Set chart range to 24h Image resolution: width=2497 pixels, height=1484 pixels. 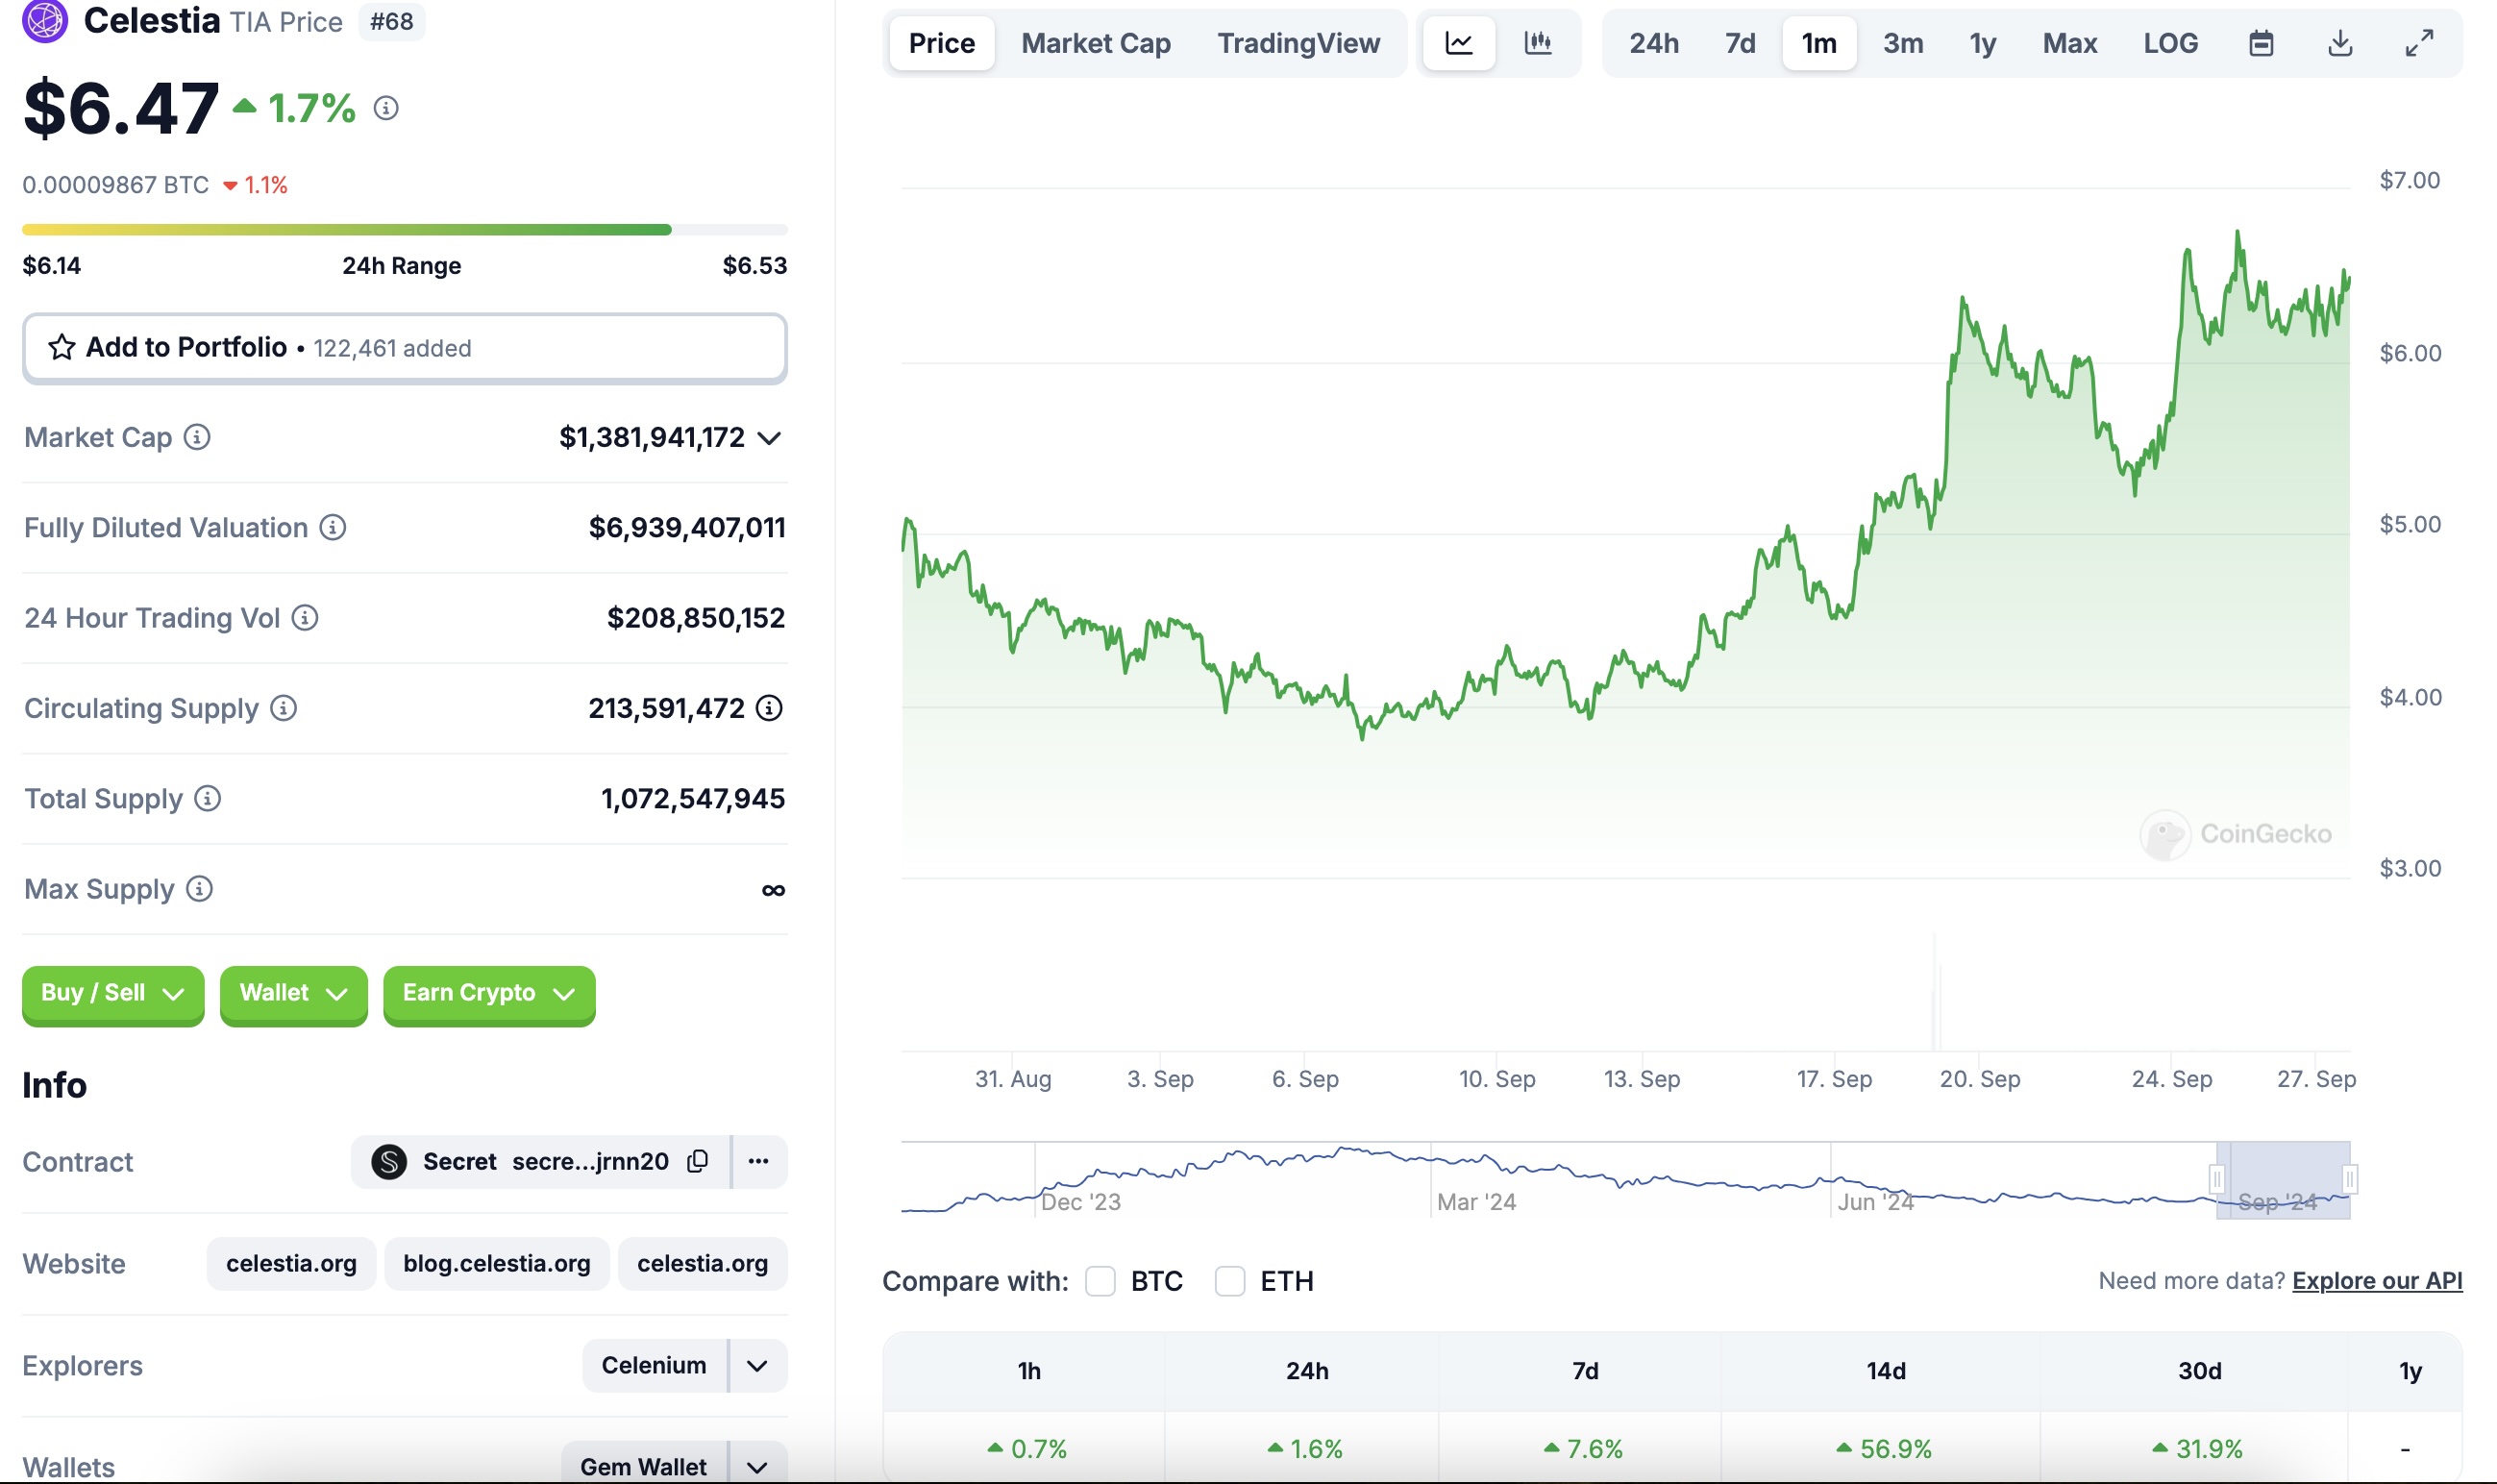pos(1654,43)
